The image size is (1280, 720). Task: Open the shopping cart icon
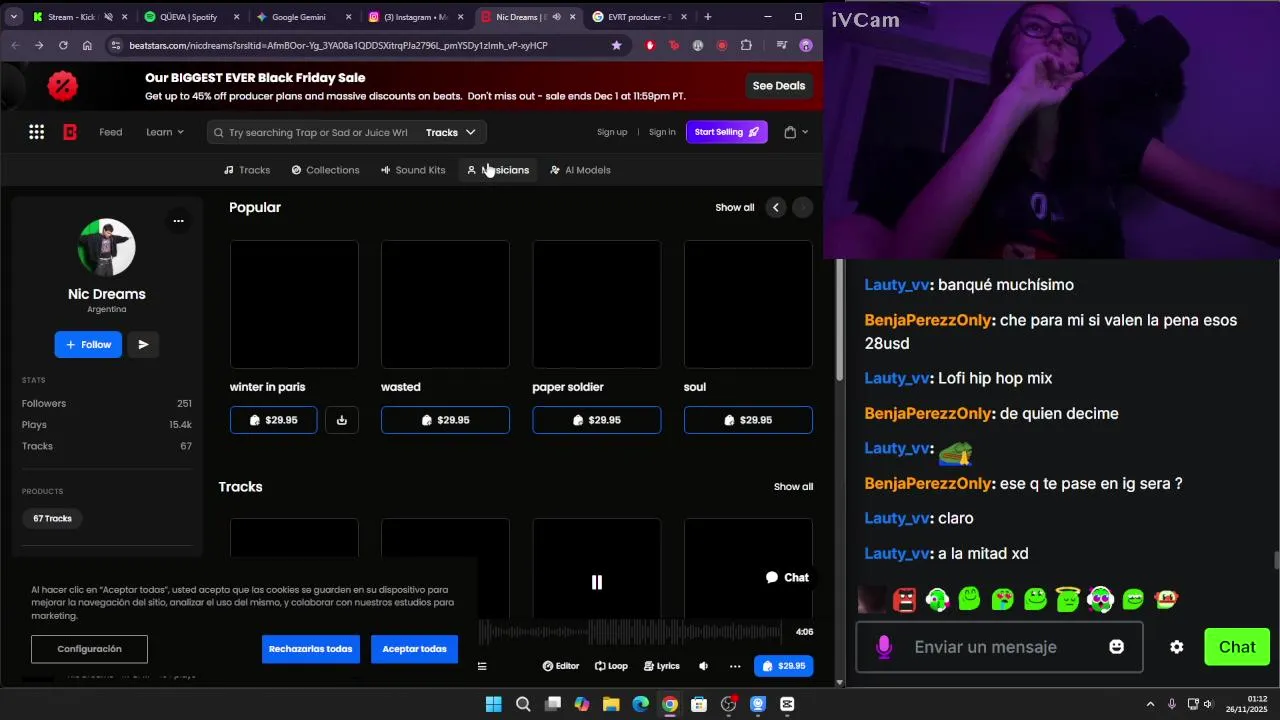coord(790,132)
